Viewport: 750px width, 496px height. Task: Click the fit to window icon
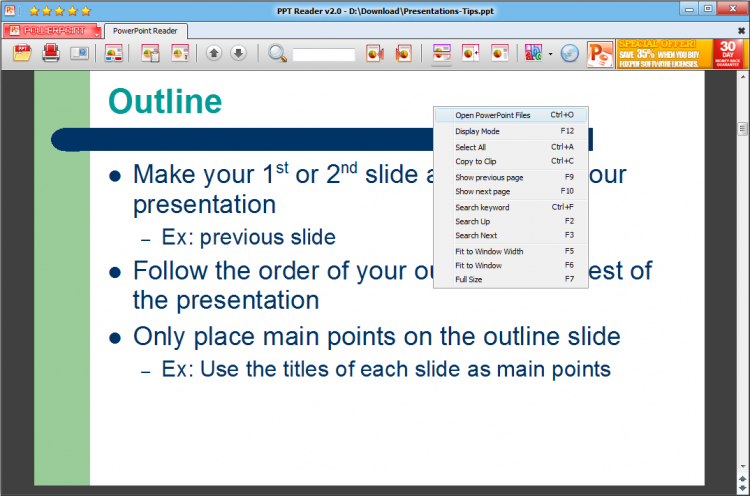point(471,53)
